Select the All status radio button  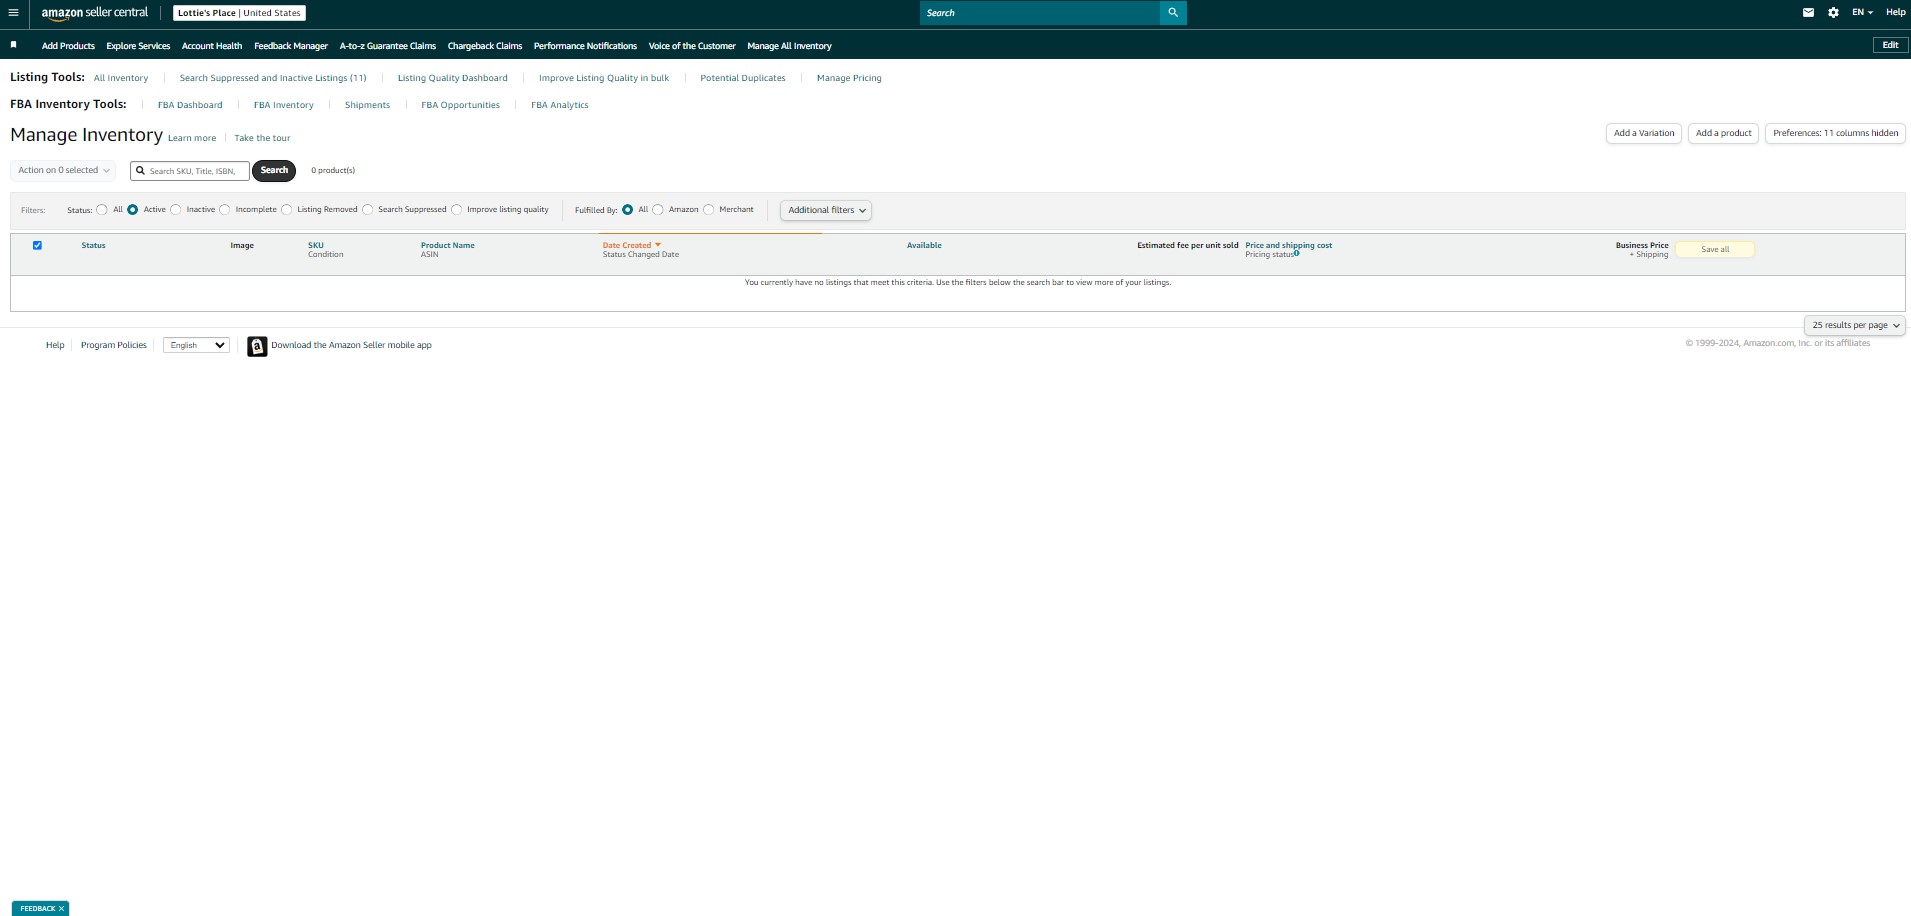tap(102, 210)
